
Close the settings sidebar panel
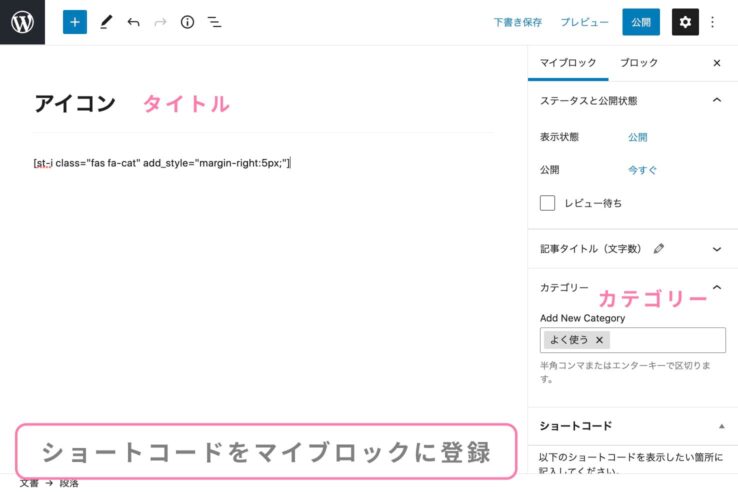tap(717, 63)
